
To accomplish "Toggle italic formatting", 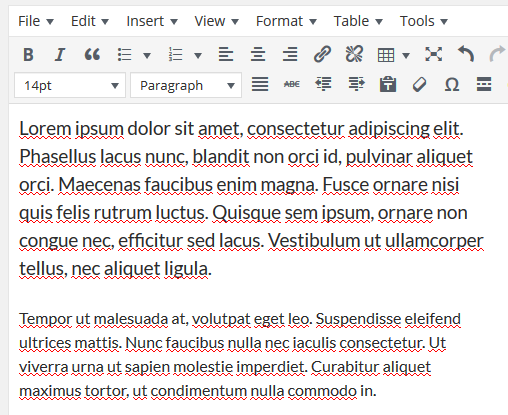I will 60,54.
